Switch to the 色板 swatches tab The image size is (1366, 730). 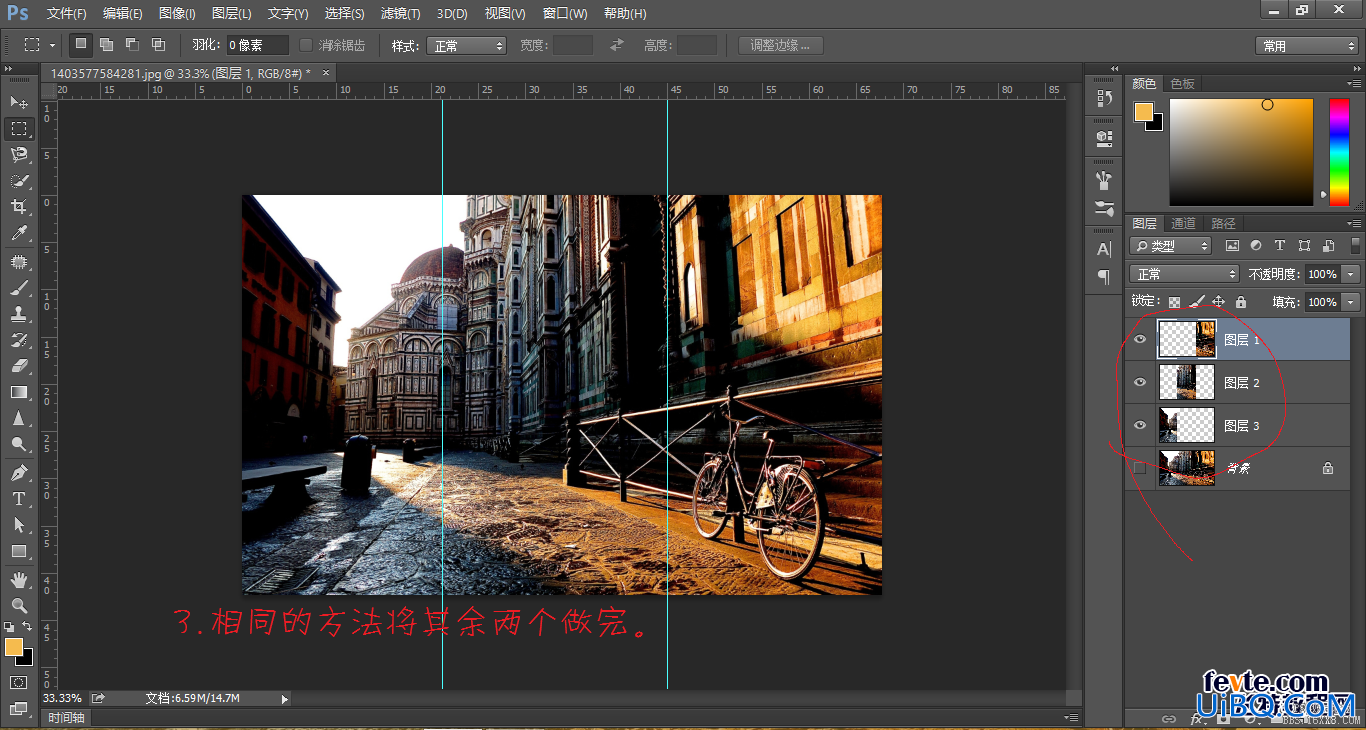click(x=1183, y=84)
